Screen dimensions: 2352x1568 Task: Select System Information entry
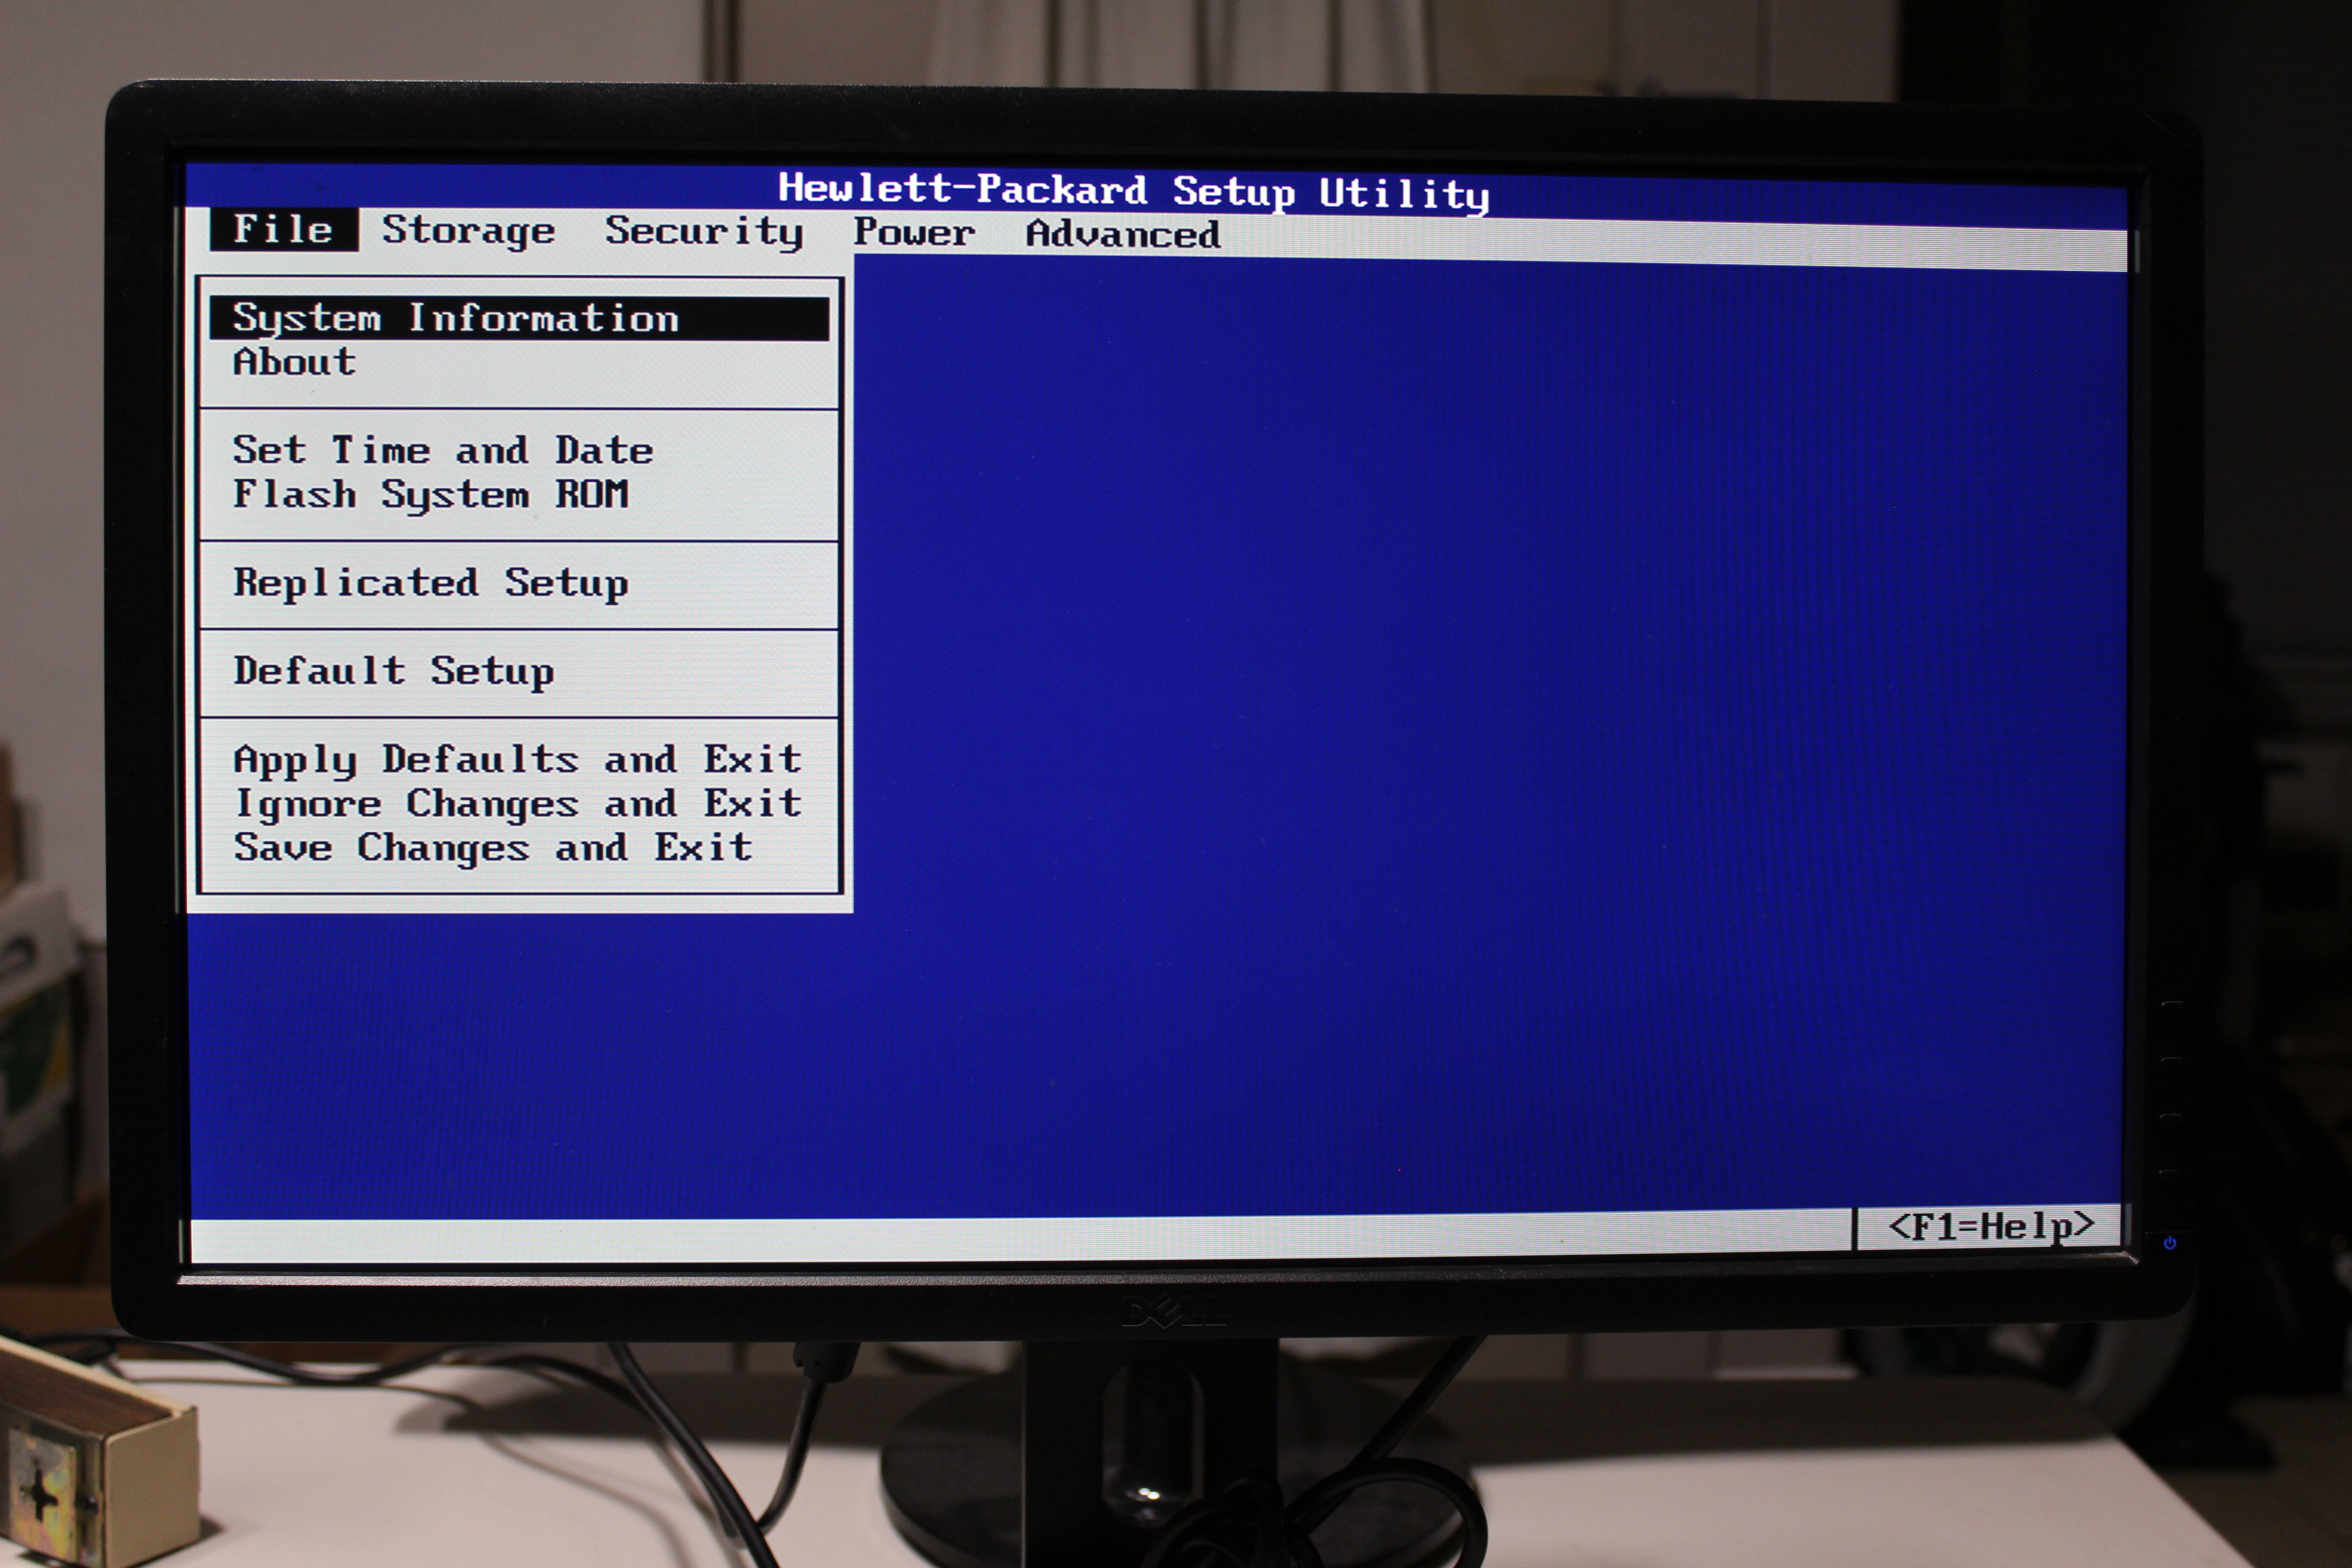point(519,318)
